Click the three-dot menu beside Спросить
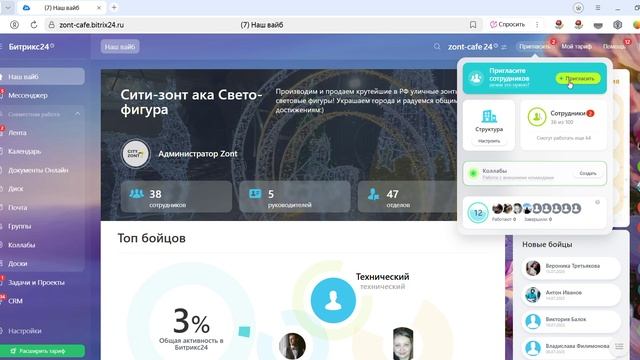640x360 pixels. (x=537, y=24)
